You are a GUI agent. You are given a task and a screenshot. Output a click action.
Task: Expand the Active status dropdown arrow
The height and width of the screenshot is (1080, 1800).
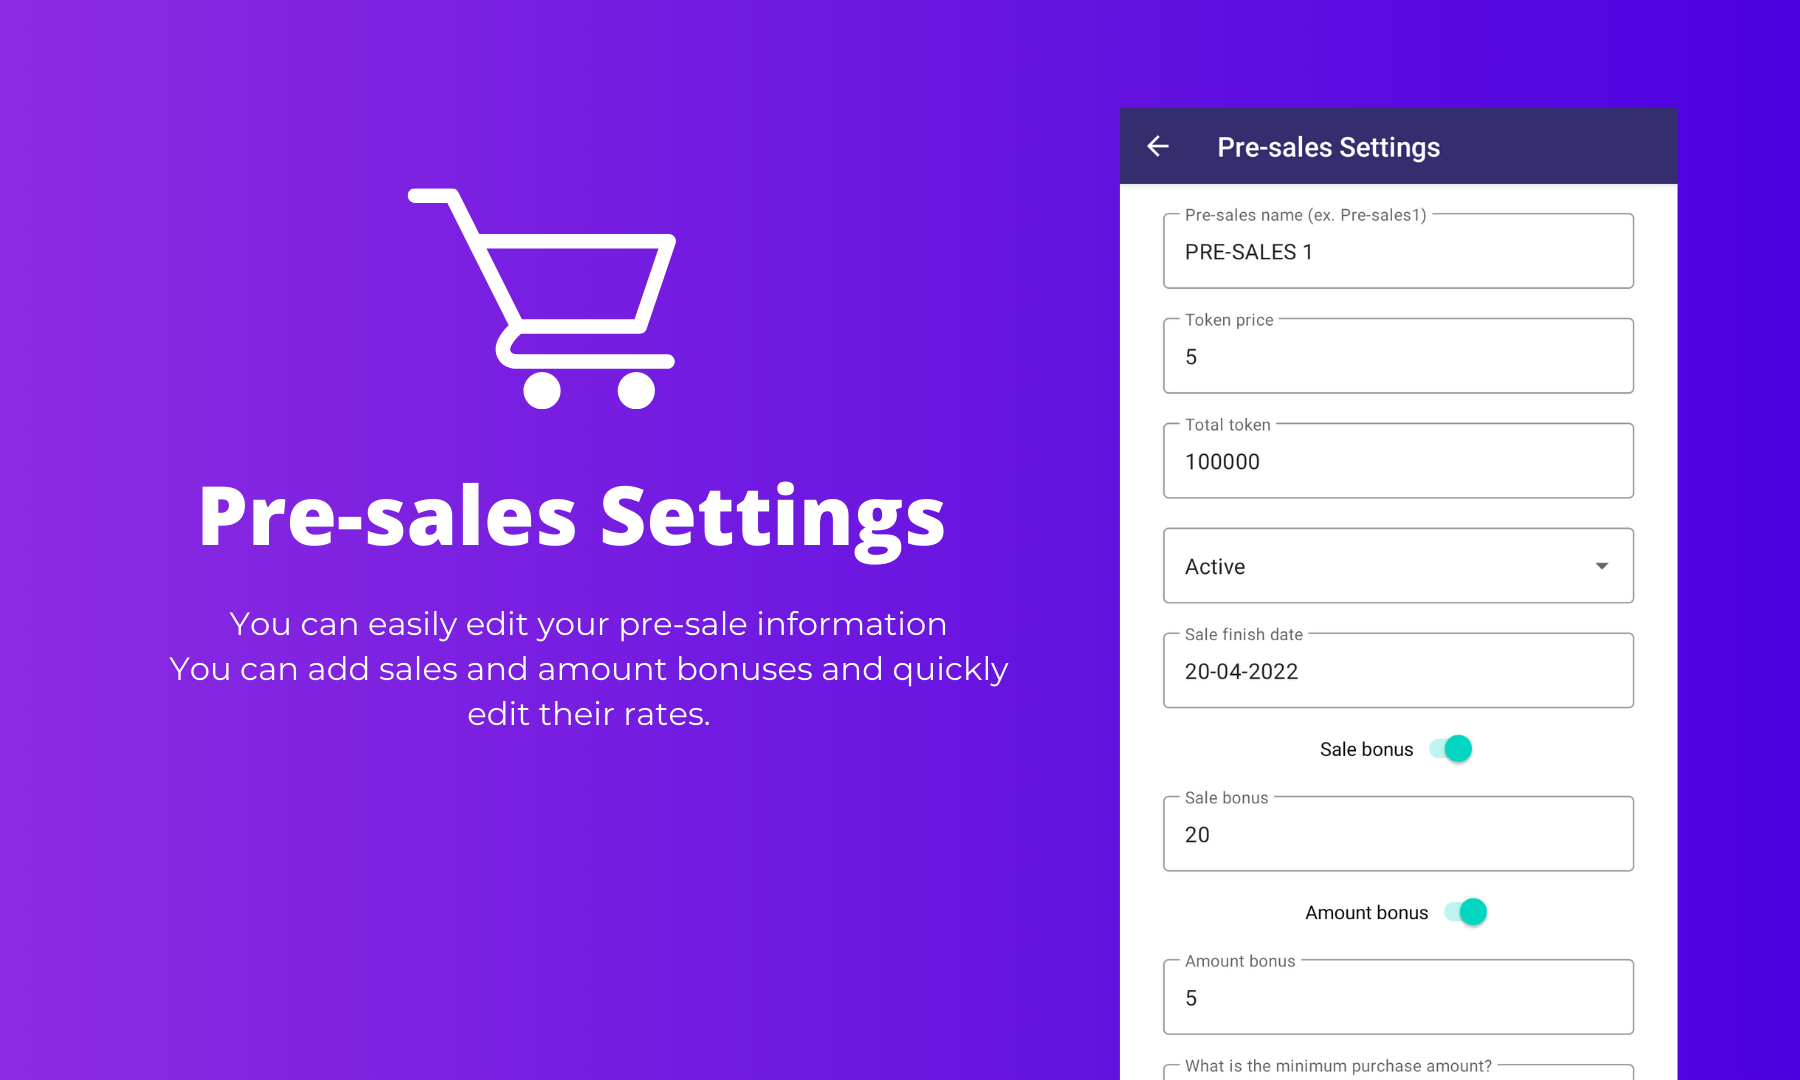click(1602, 566)
